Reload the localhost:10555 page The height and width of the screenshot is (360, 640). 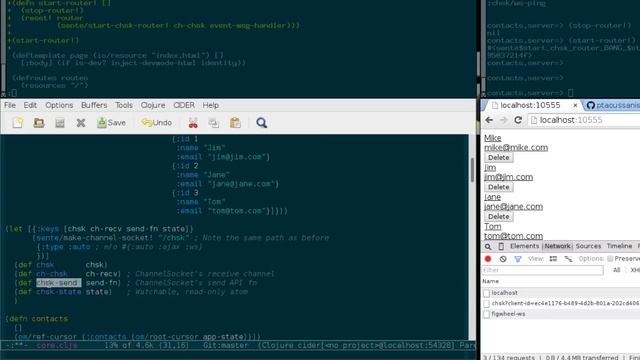click(518, 120)
